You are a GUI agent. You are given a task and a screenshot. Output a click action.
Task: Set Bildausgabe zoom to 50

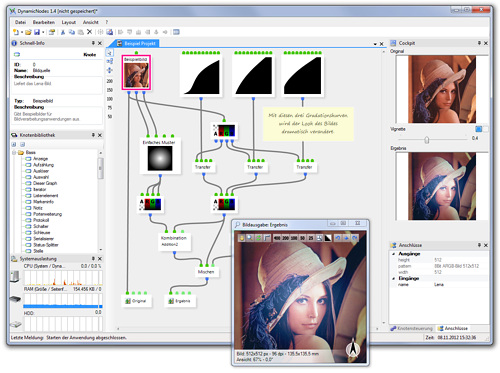pyautogui.click(x=302, y=238)
